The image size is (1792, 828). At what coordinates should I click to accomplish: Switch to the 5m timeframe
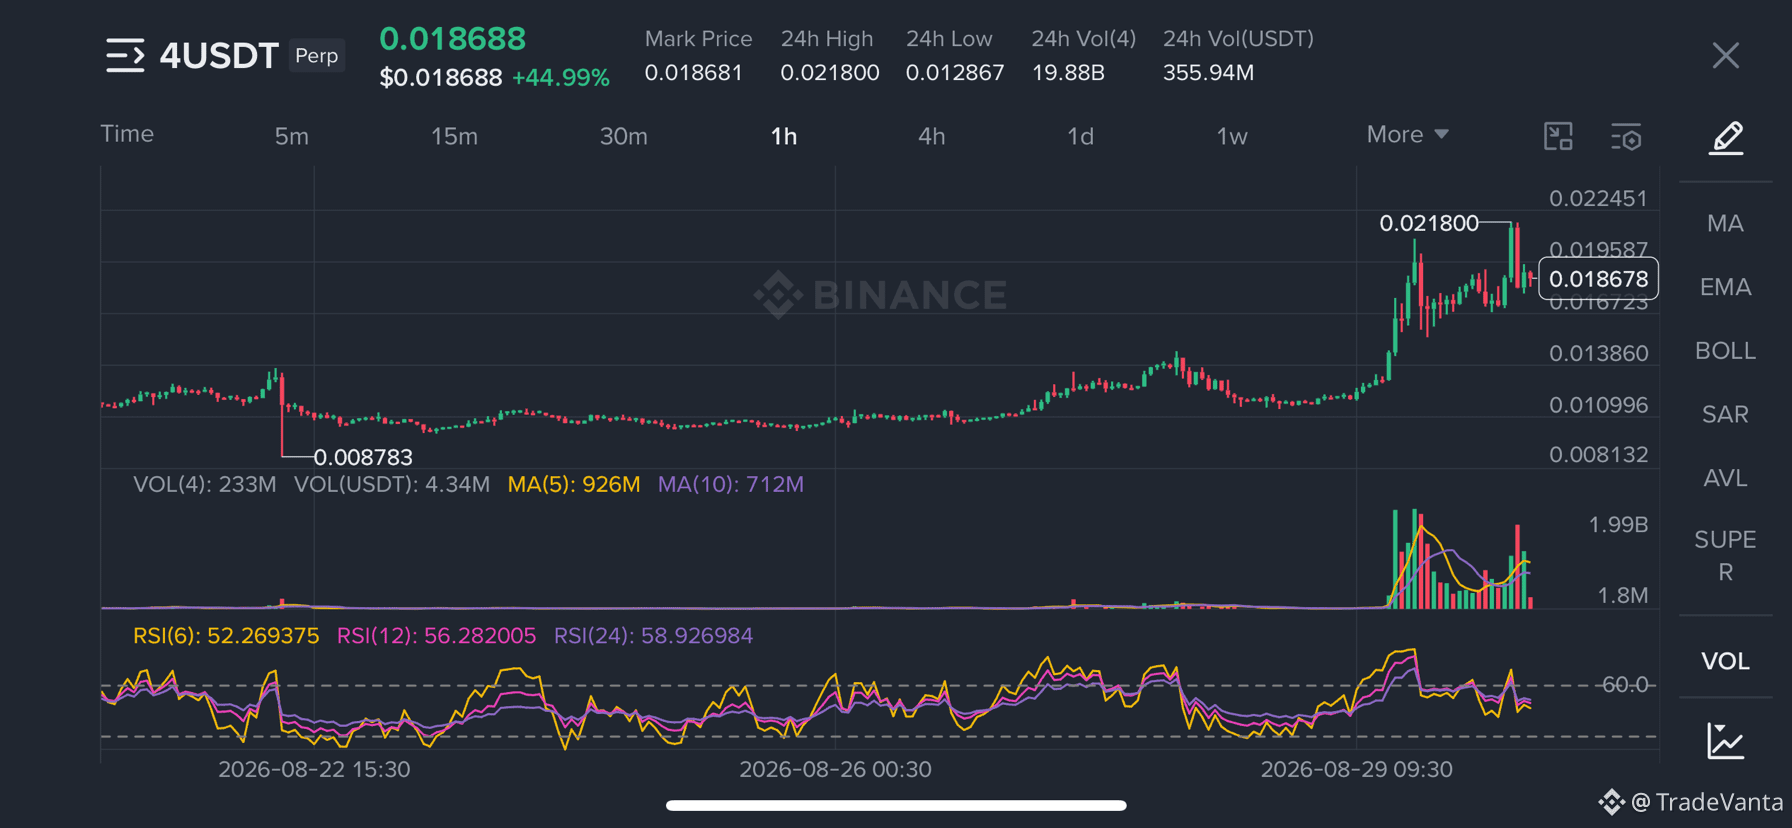[291, 136]
